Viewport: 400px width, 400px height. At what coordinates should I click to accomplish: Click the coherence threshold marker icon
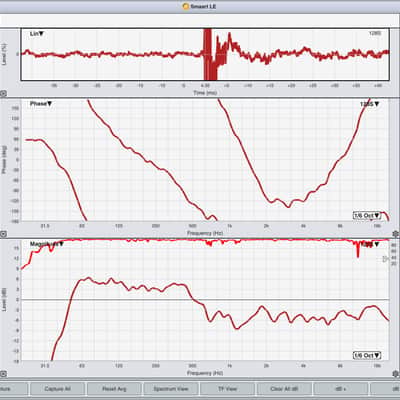386,259
